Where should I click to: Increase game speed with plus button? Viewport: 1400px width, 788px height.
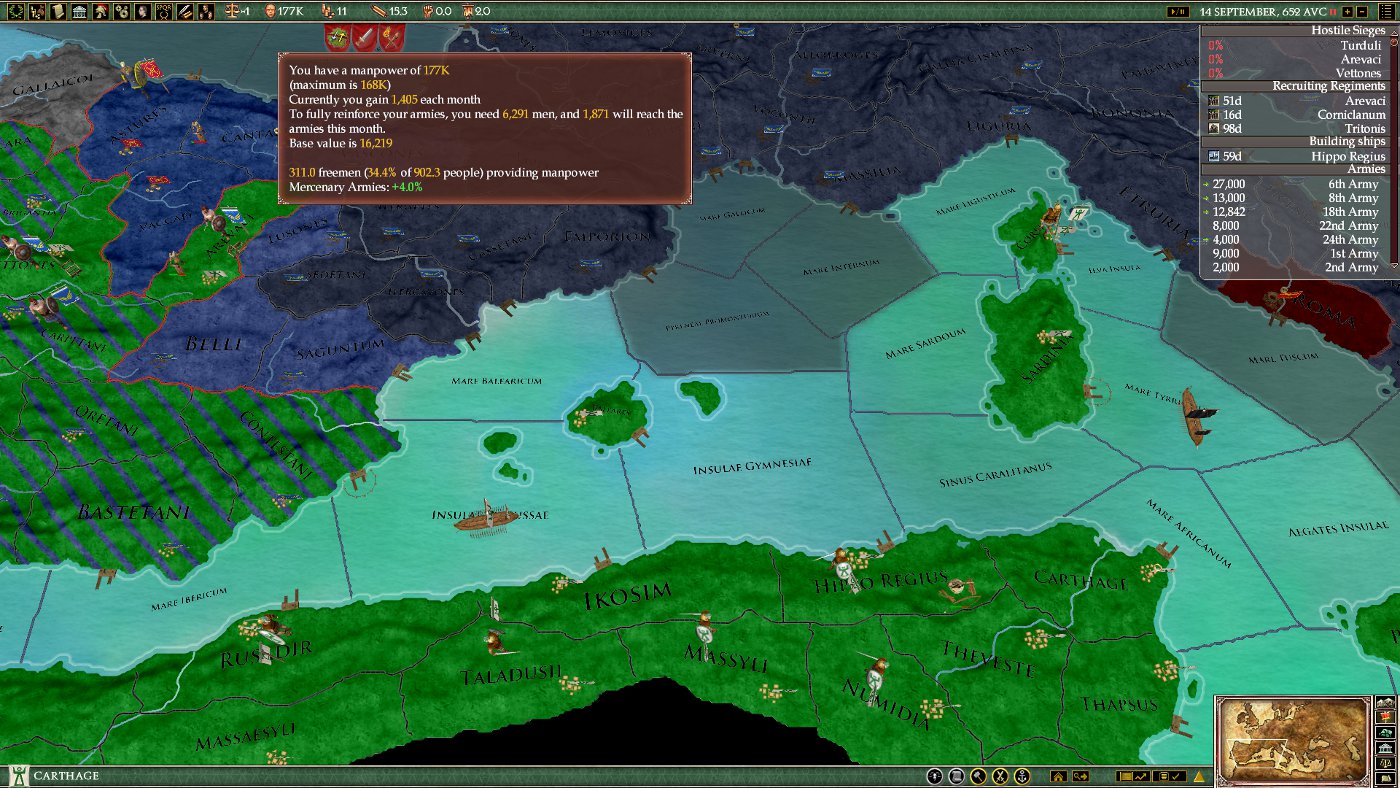coord(1347,12)
